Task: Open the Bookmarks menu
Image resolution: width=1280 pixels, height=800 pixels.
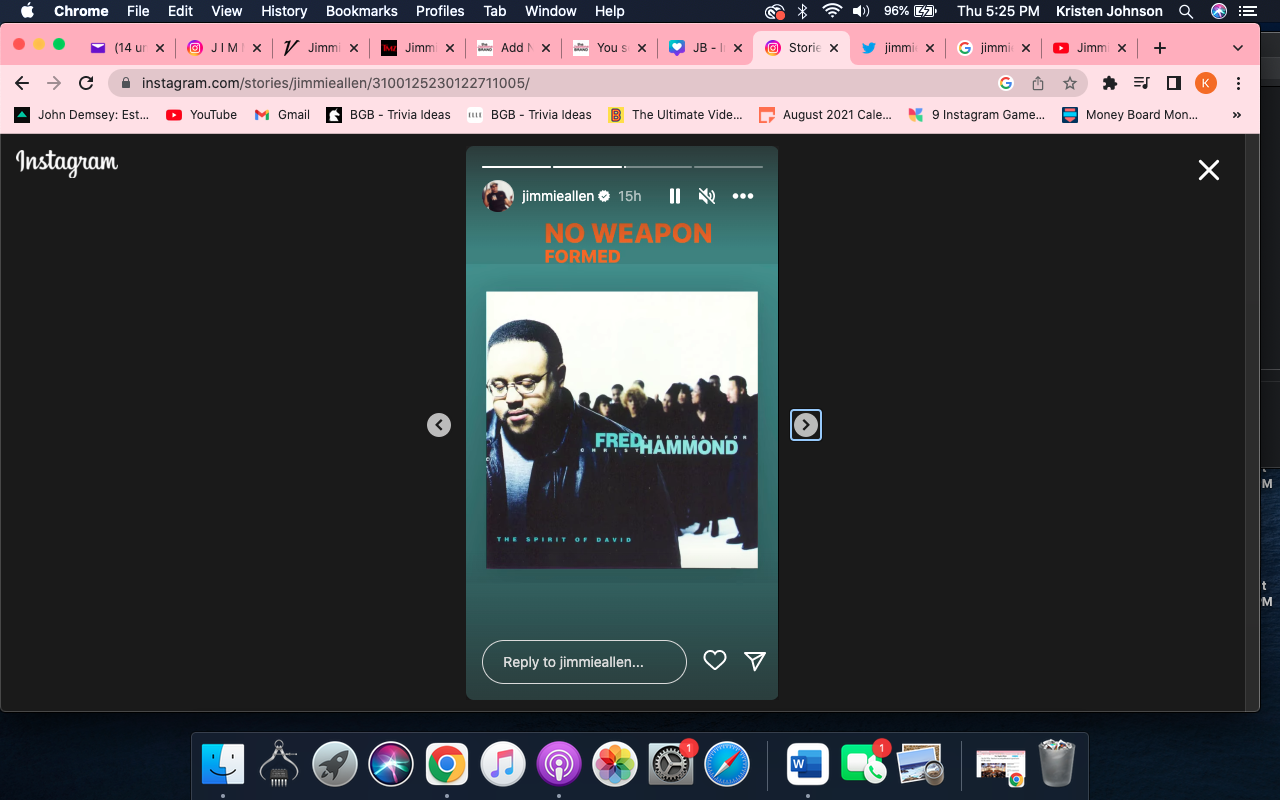Action: coord(362,11)
